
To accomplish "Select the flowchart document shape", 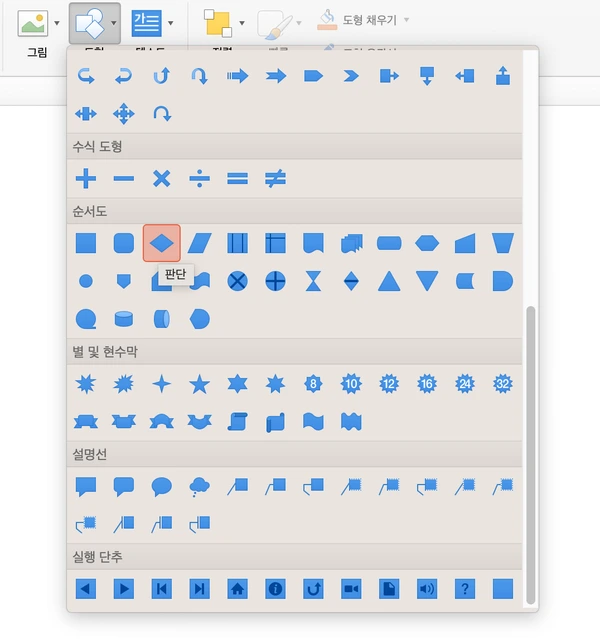I will coord(313,243).
